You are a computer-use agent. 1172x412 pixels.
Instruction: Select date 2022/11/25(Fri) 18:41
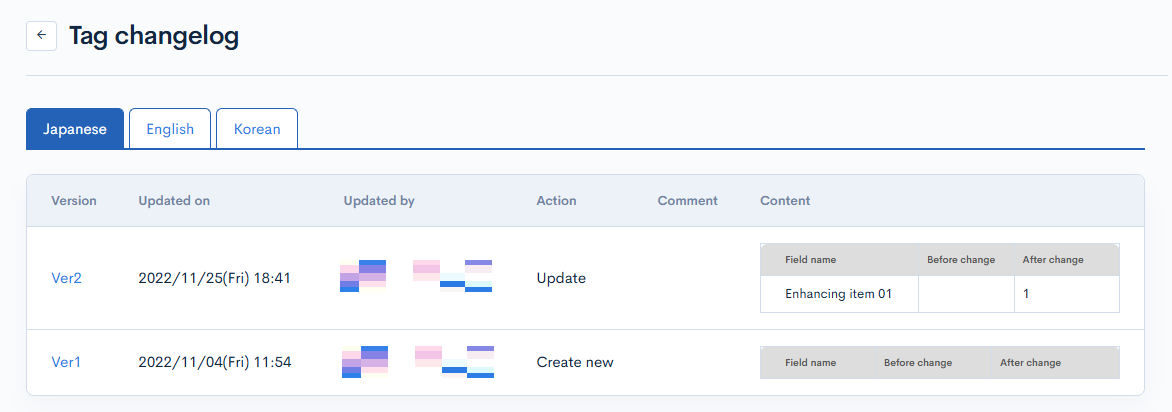215,278
